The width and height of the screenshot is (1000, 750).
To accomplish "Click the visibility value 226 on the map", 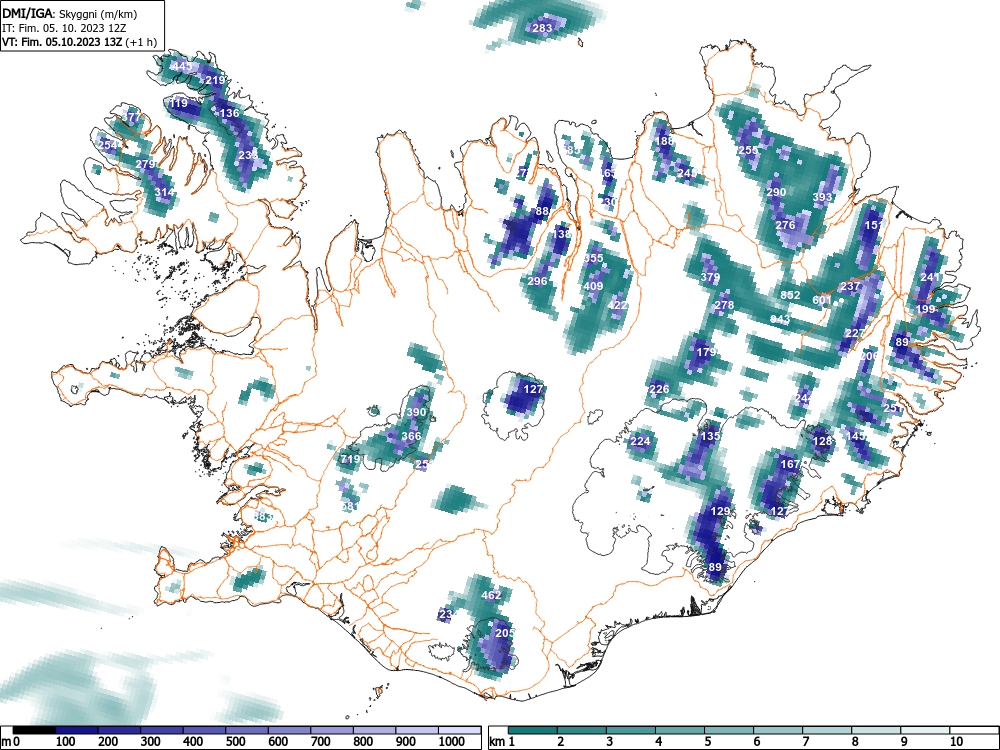I will pos(659,389).
